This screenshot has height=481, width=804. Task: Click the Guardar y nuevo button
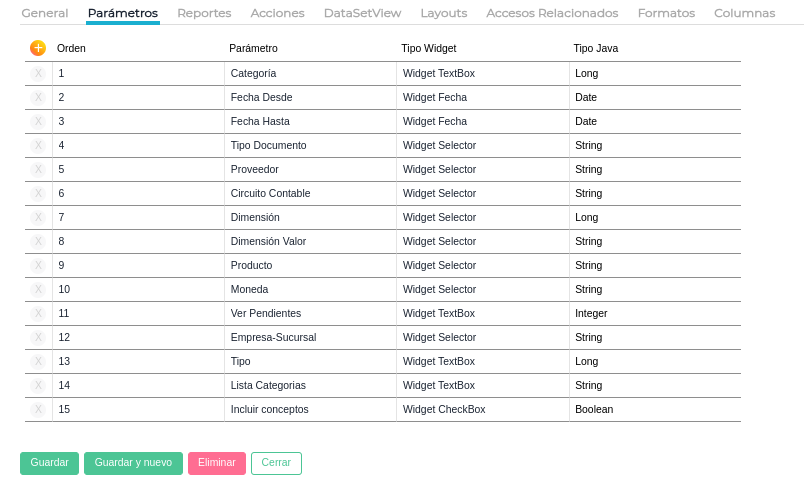[x=133, y=463]
